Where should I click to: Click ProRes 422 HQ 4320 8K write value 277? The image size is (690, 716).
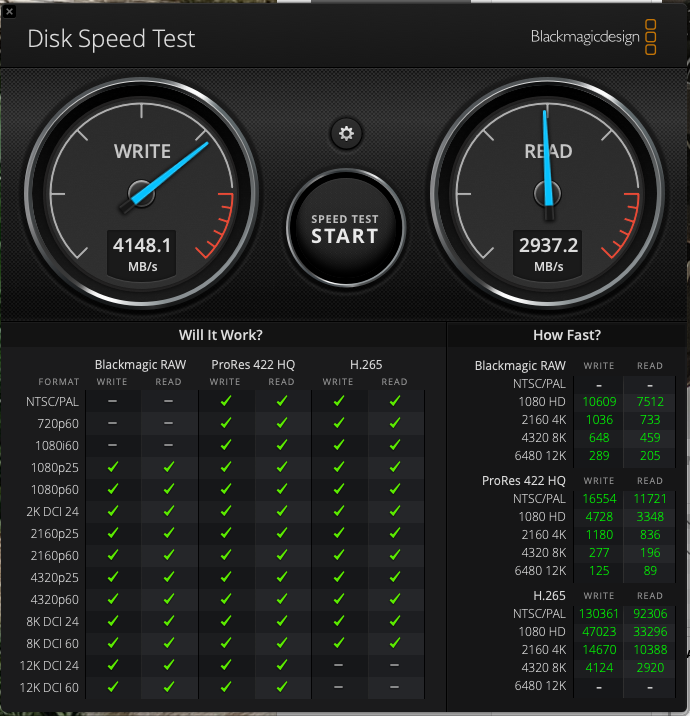tap(599, 553)
